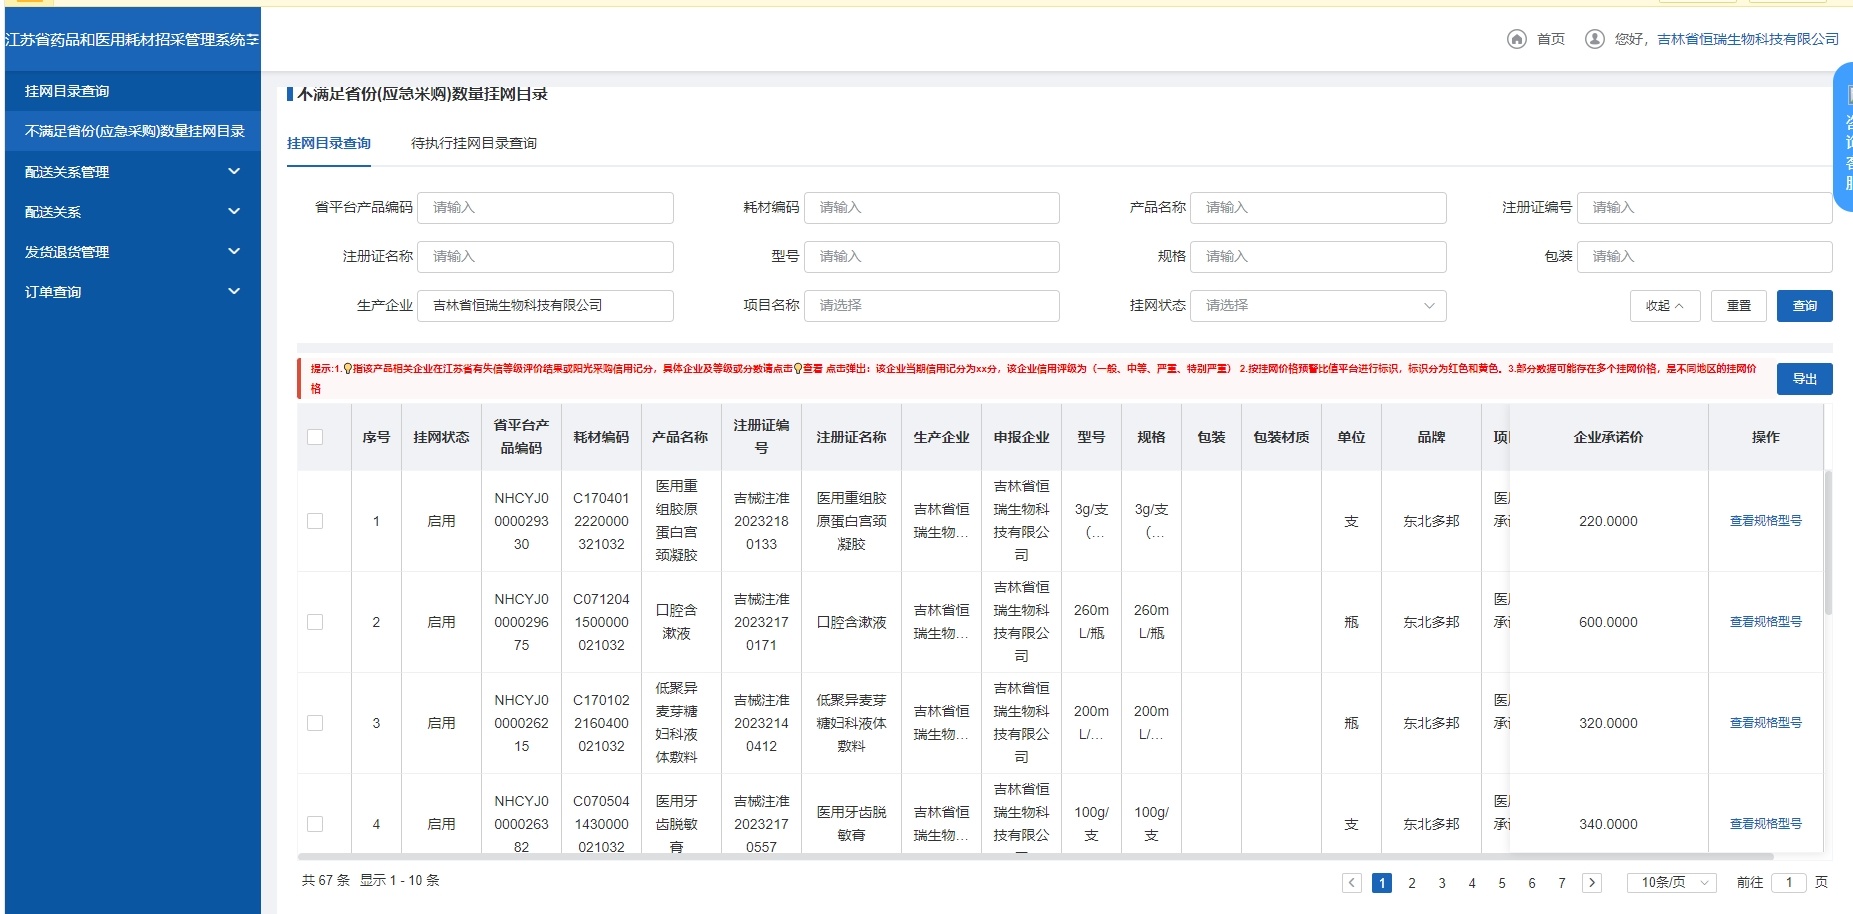Viewport: 1853px width, 914px height.
Task: Click 产品名称 input field
Action: click(1318, 208)
